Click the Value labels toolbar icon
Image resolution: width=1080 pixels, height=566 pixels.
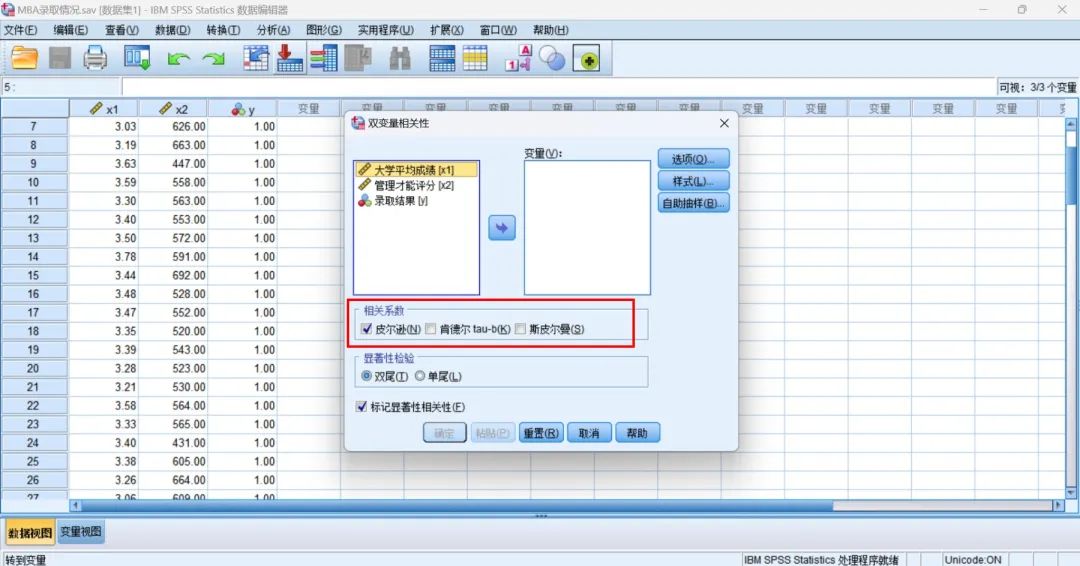[x=519, y=58]
